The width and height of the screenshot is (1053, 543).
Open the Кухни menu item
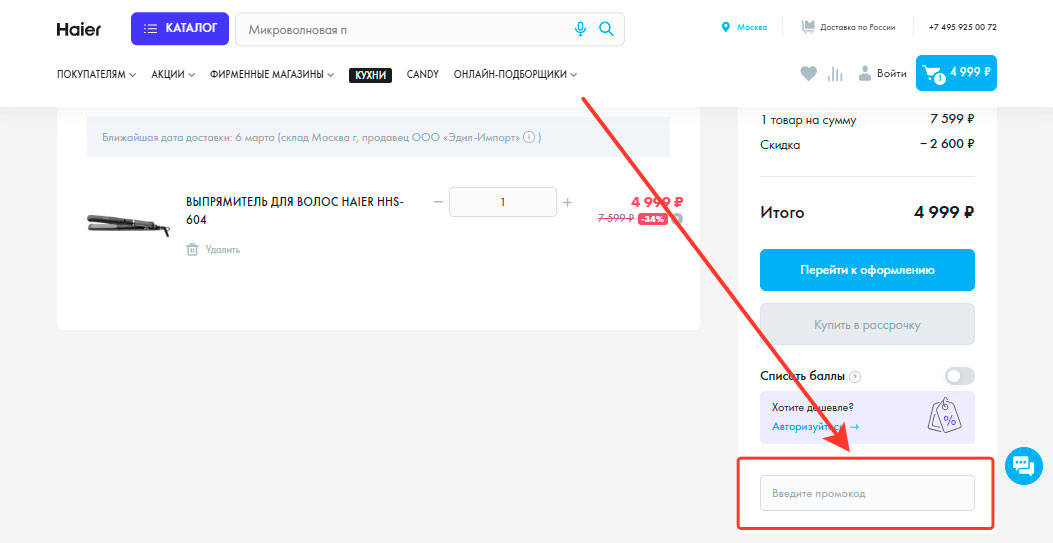tap(370, 74)
